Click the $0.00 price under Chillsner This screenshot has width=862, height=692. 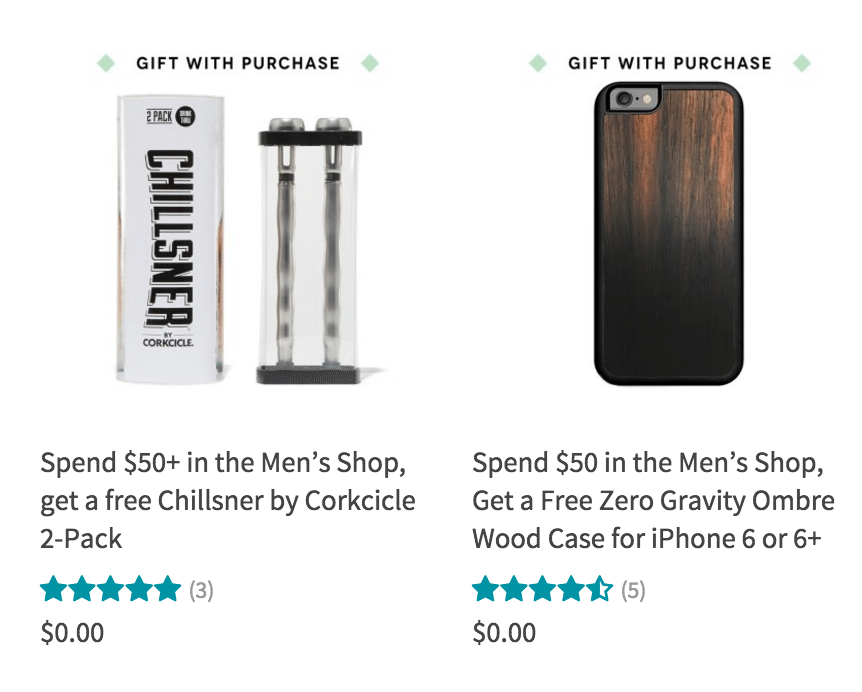(72, 633)
